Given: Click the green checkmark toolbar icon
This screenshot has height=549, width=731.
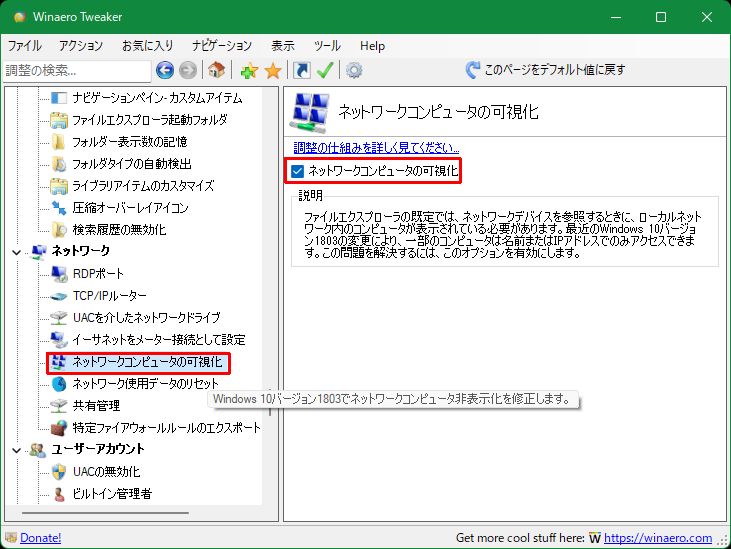Looking at the screenshot, I should tap(325, 70).
